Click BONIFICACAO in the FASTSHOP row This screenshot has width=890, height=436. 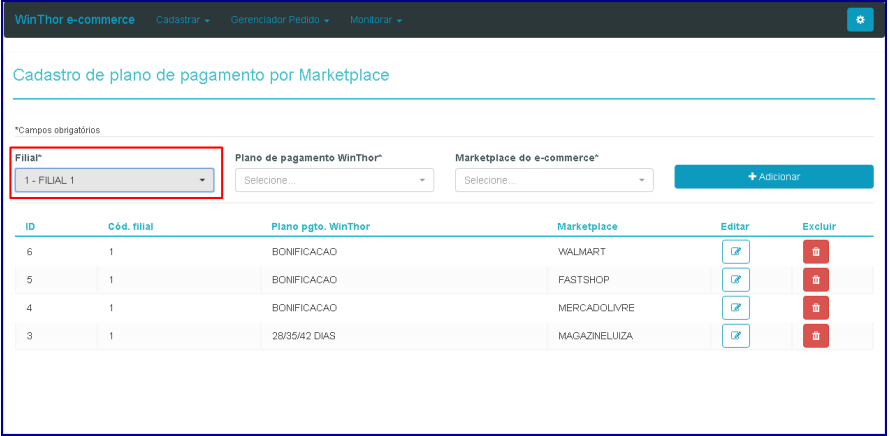click(x=304, y=280)
